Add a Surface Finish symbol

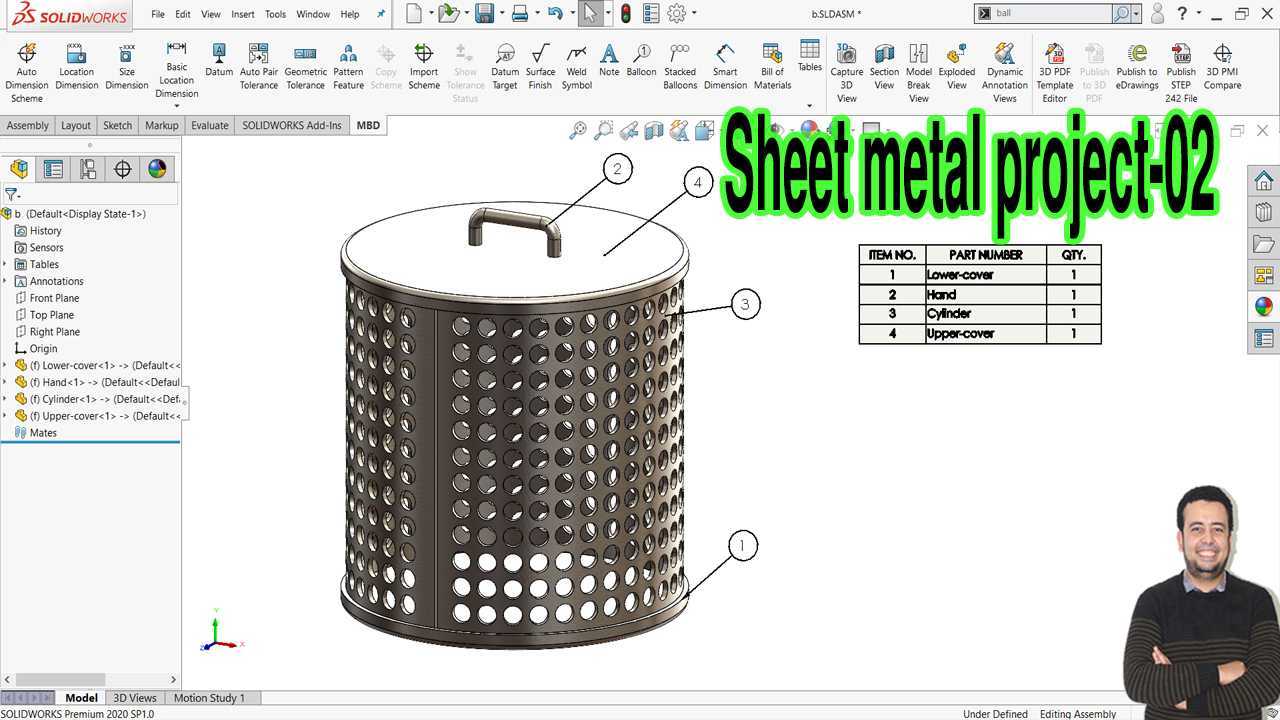pyautogui.click(x=540, y=66)
